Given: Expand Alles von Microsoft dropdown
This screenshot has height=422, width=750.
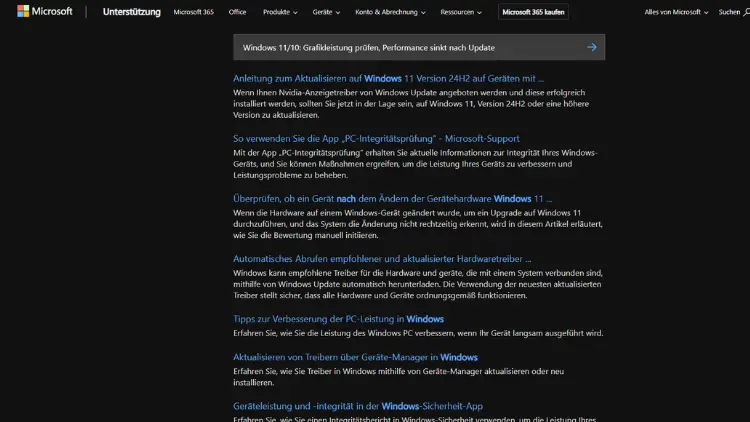Looking at the screenshot, I should pos(676,12).
